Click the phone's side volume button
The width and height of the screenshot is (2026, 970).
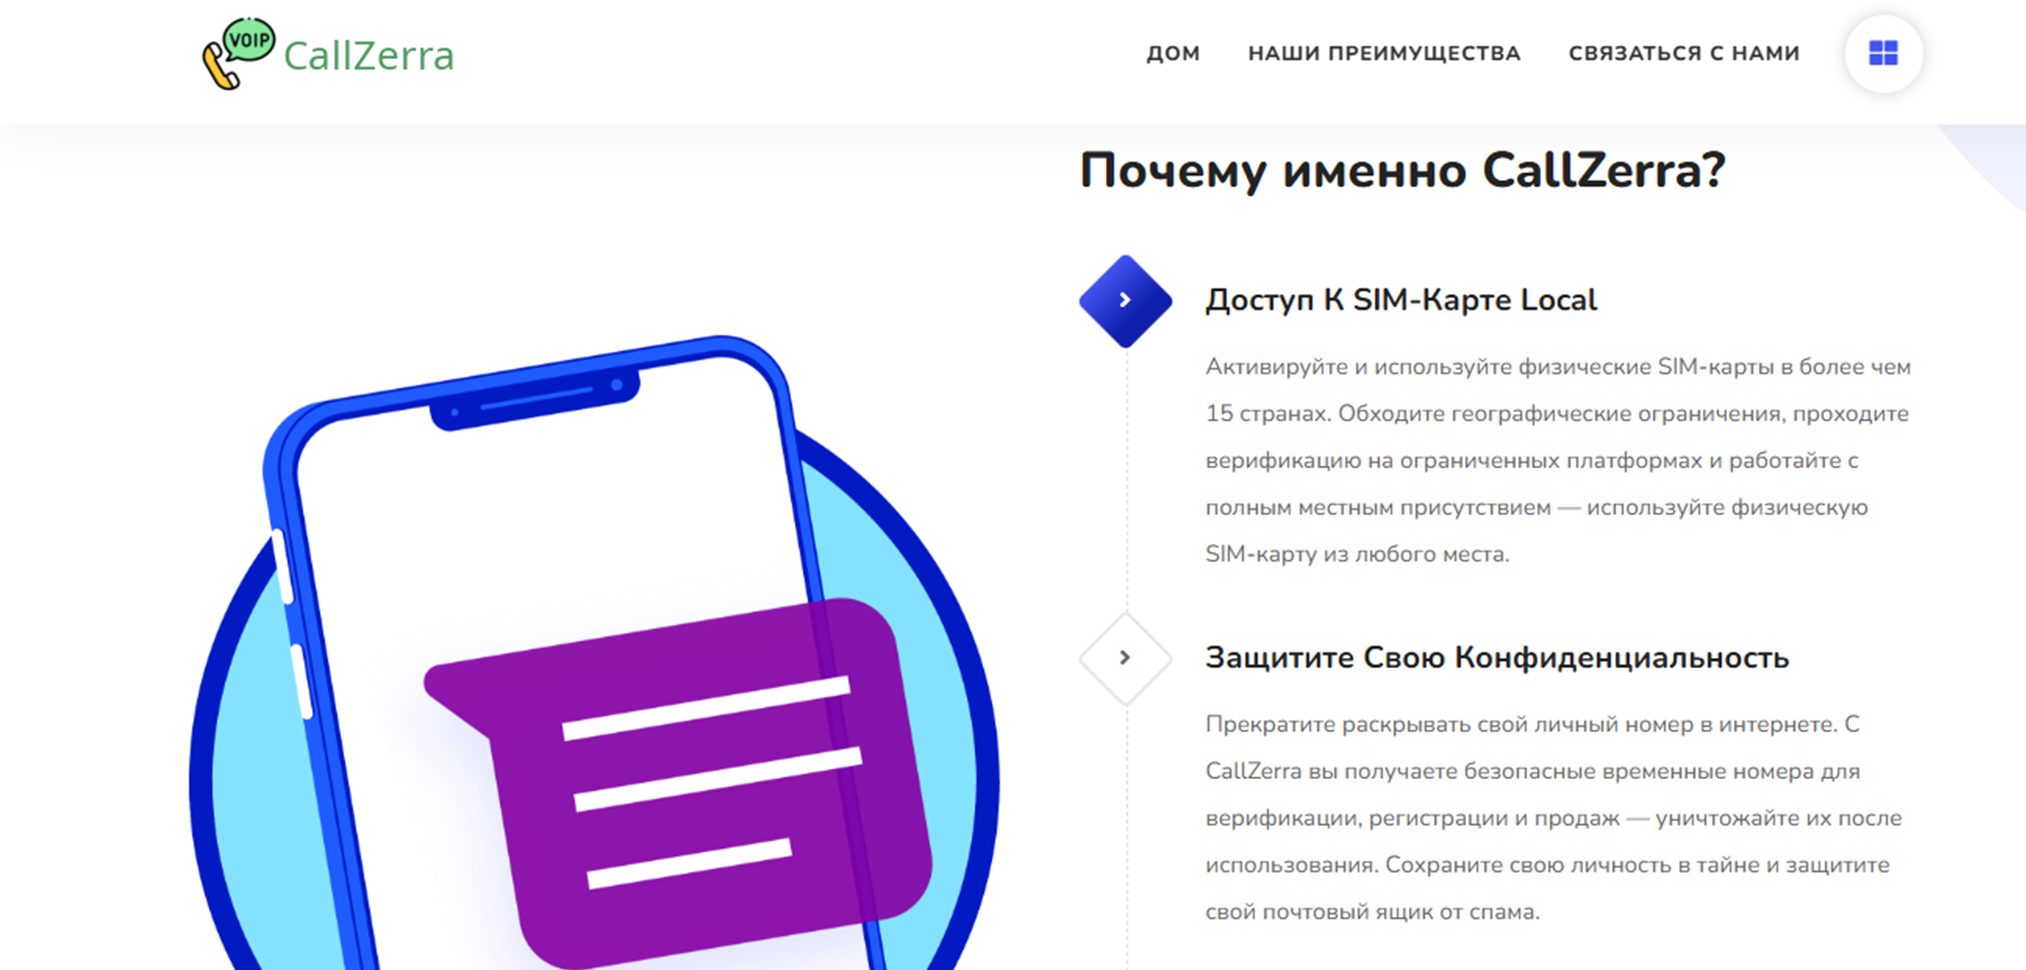click(284, 566)
